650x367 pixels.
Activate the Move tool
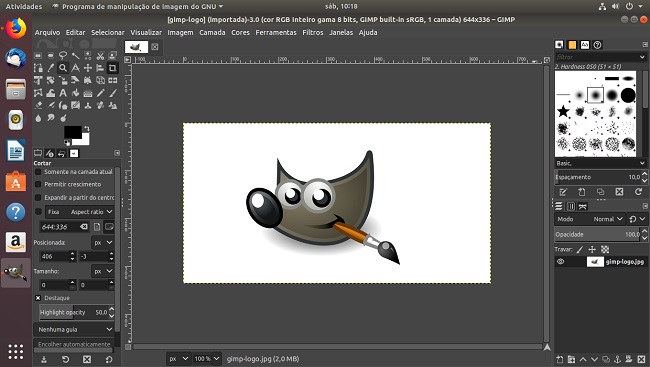pyautogui.click(x=88, y=68)
